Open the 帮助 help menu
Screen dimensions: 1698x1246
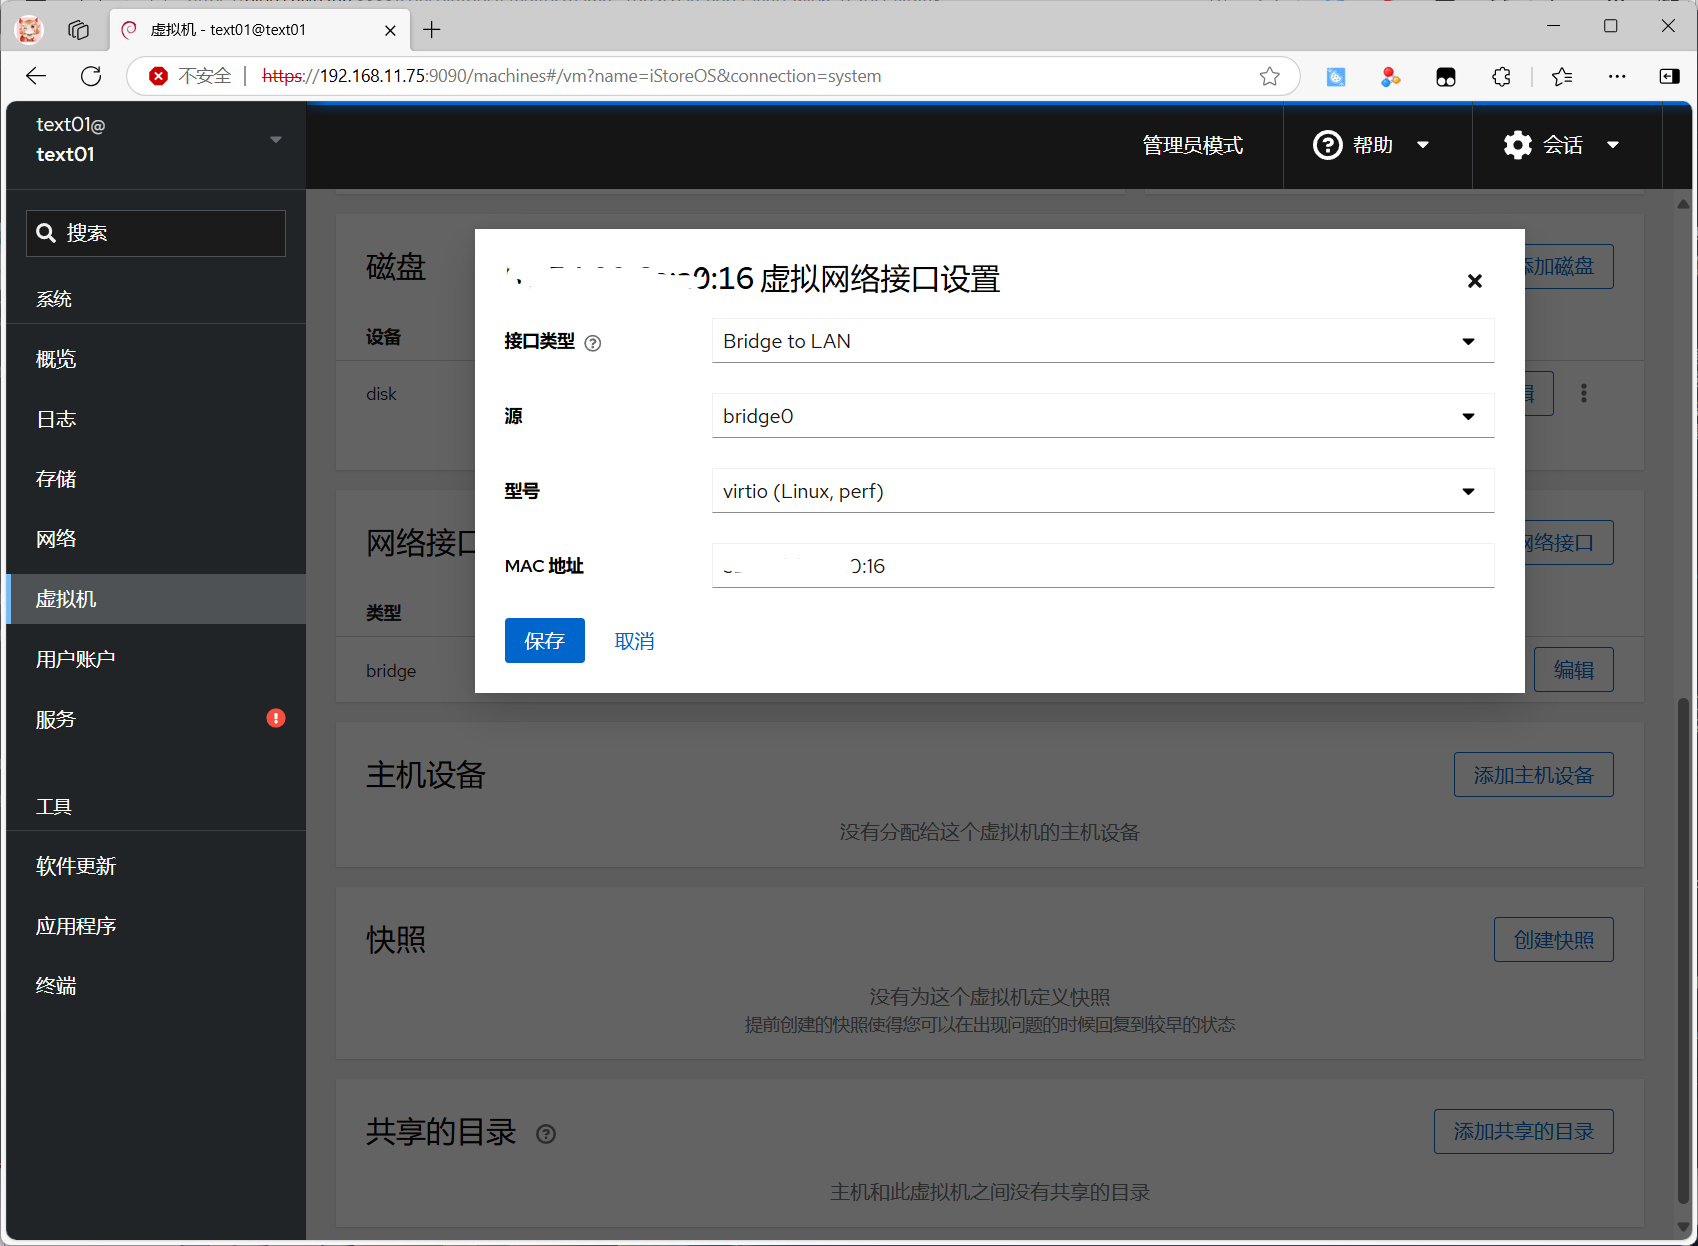pyautogui.click(x=1371, y=145)
